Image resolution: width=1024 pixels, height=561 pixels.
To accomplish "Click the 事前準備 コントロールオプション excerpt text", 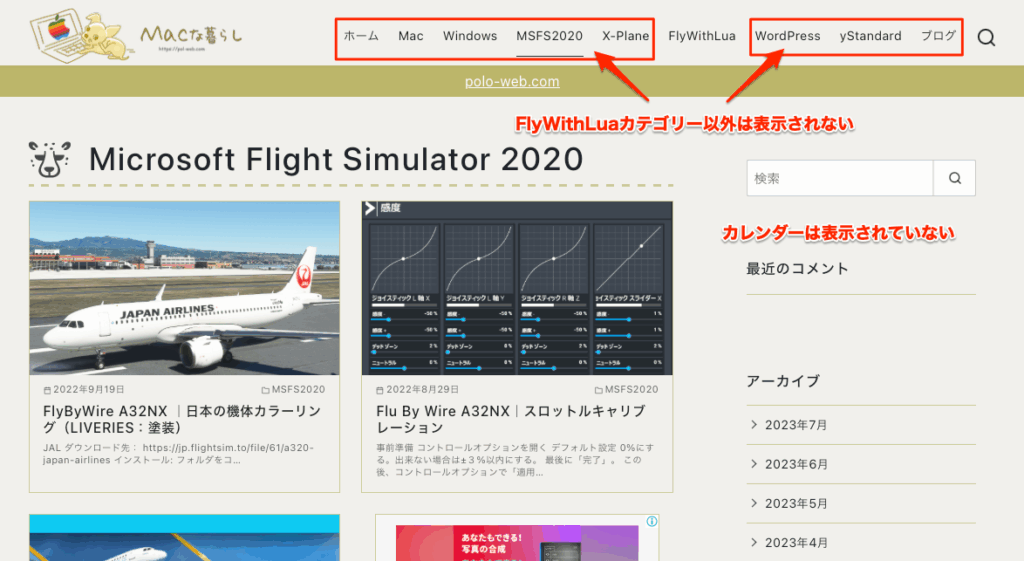I will pyautogui.click(x=515, y=460).
